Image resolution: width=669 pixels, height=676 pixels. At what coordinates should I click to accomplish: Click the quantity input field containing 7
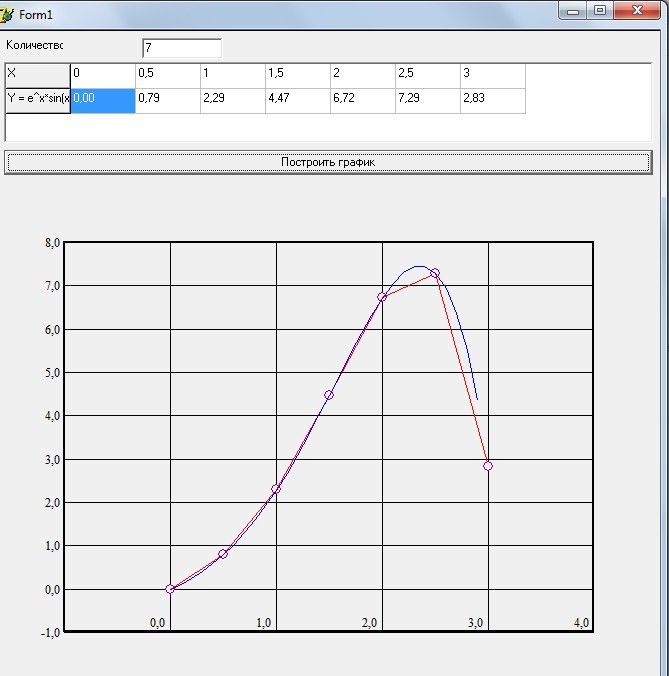click(182, 47)
